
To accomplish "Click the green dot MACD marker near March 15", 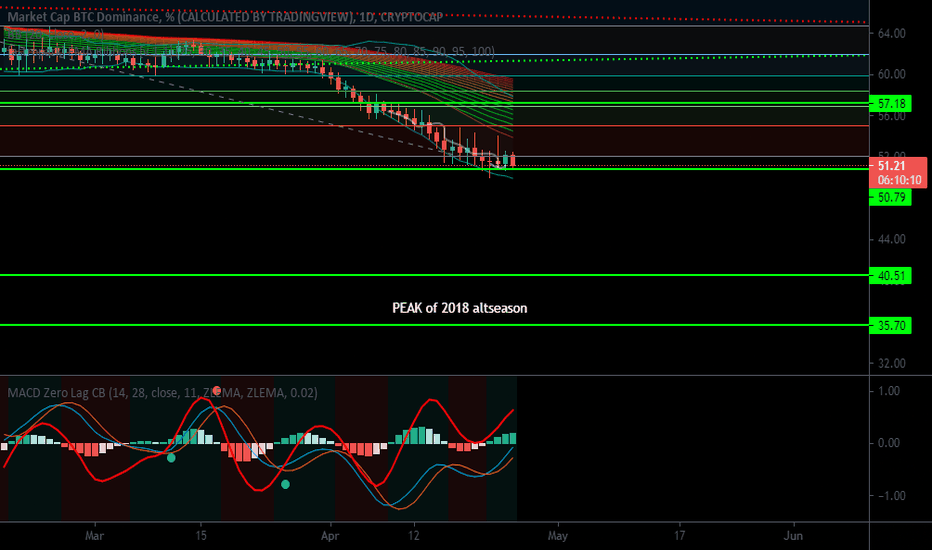I will pos(171,458).
